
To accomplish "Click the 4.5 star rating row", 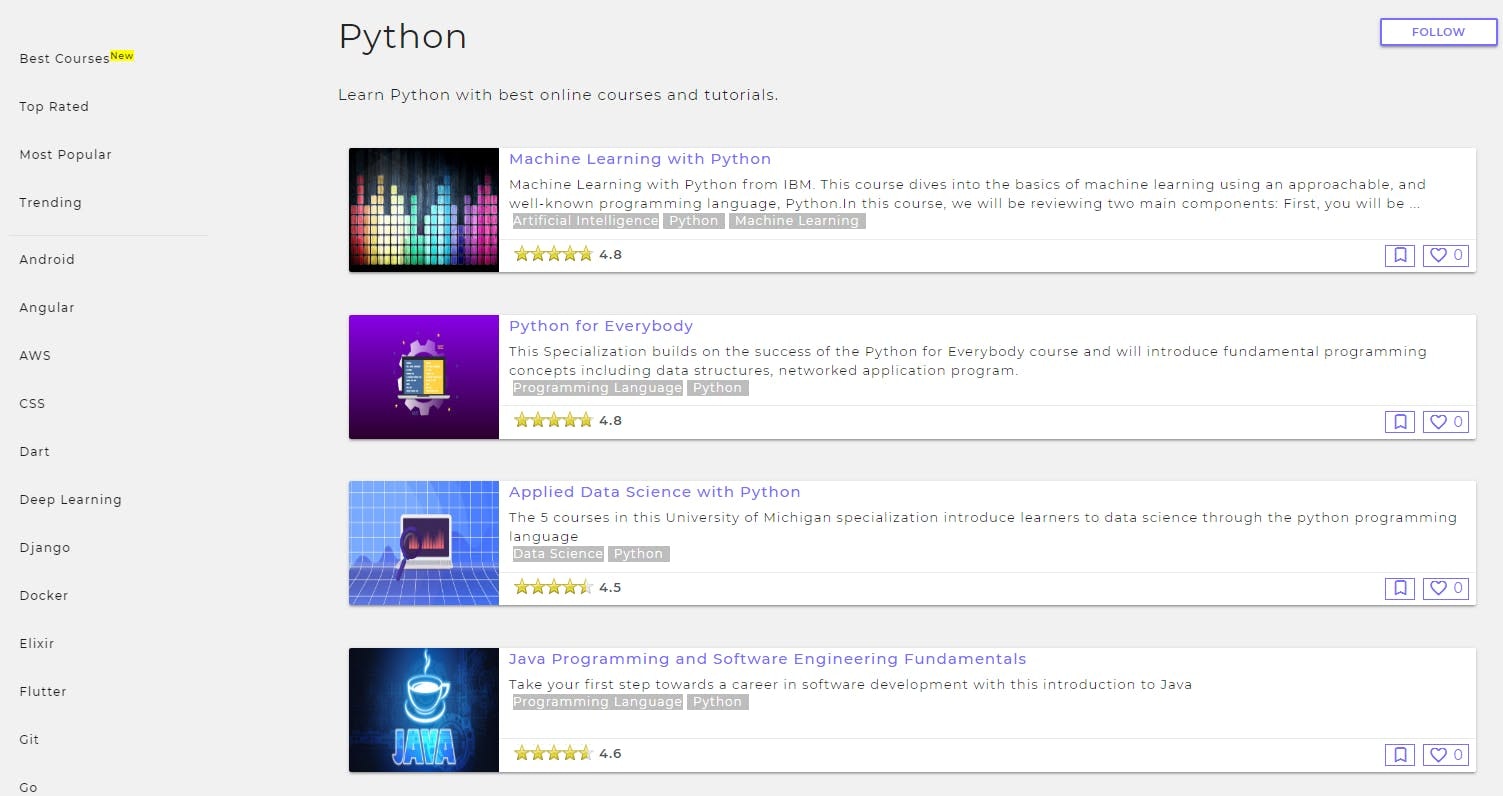I will pyautogui.click(x=567, y=587).
